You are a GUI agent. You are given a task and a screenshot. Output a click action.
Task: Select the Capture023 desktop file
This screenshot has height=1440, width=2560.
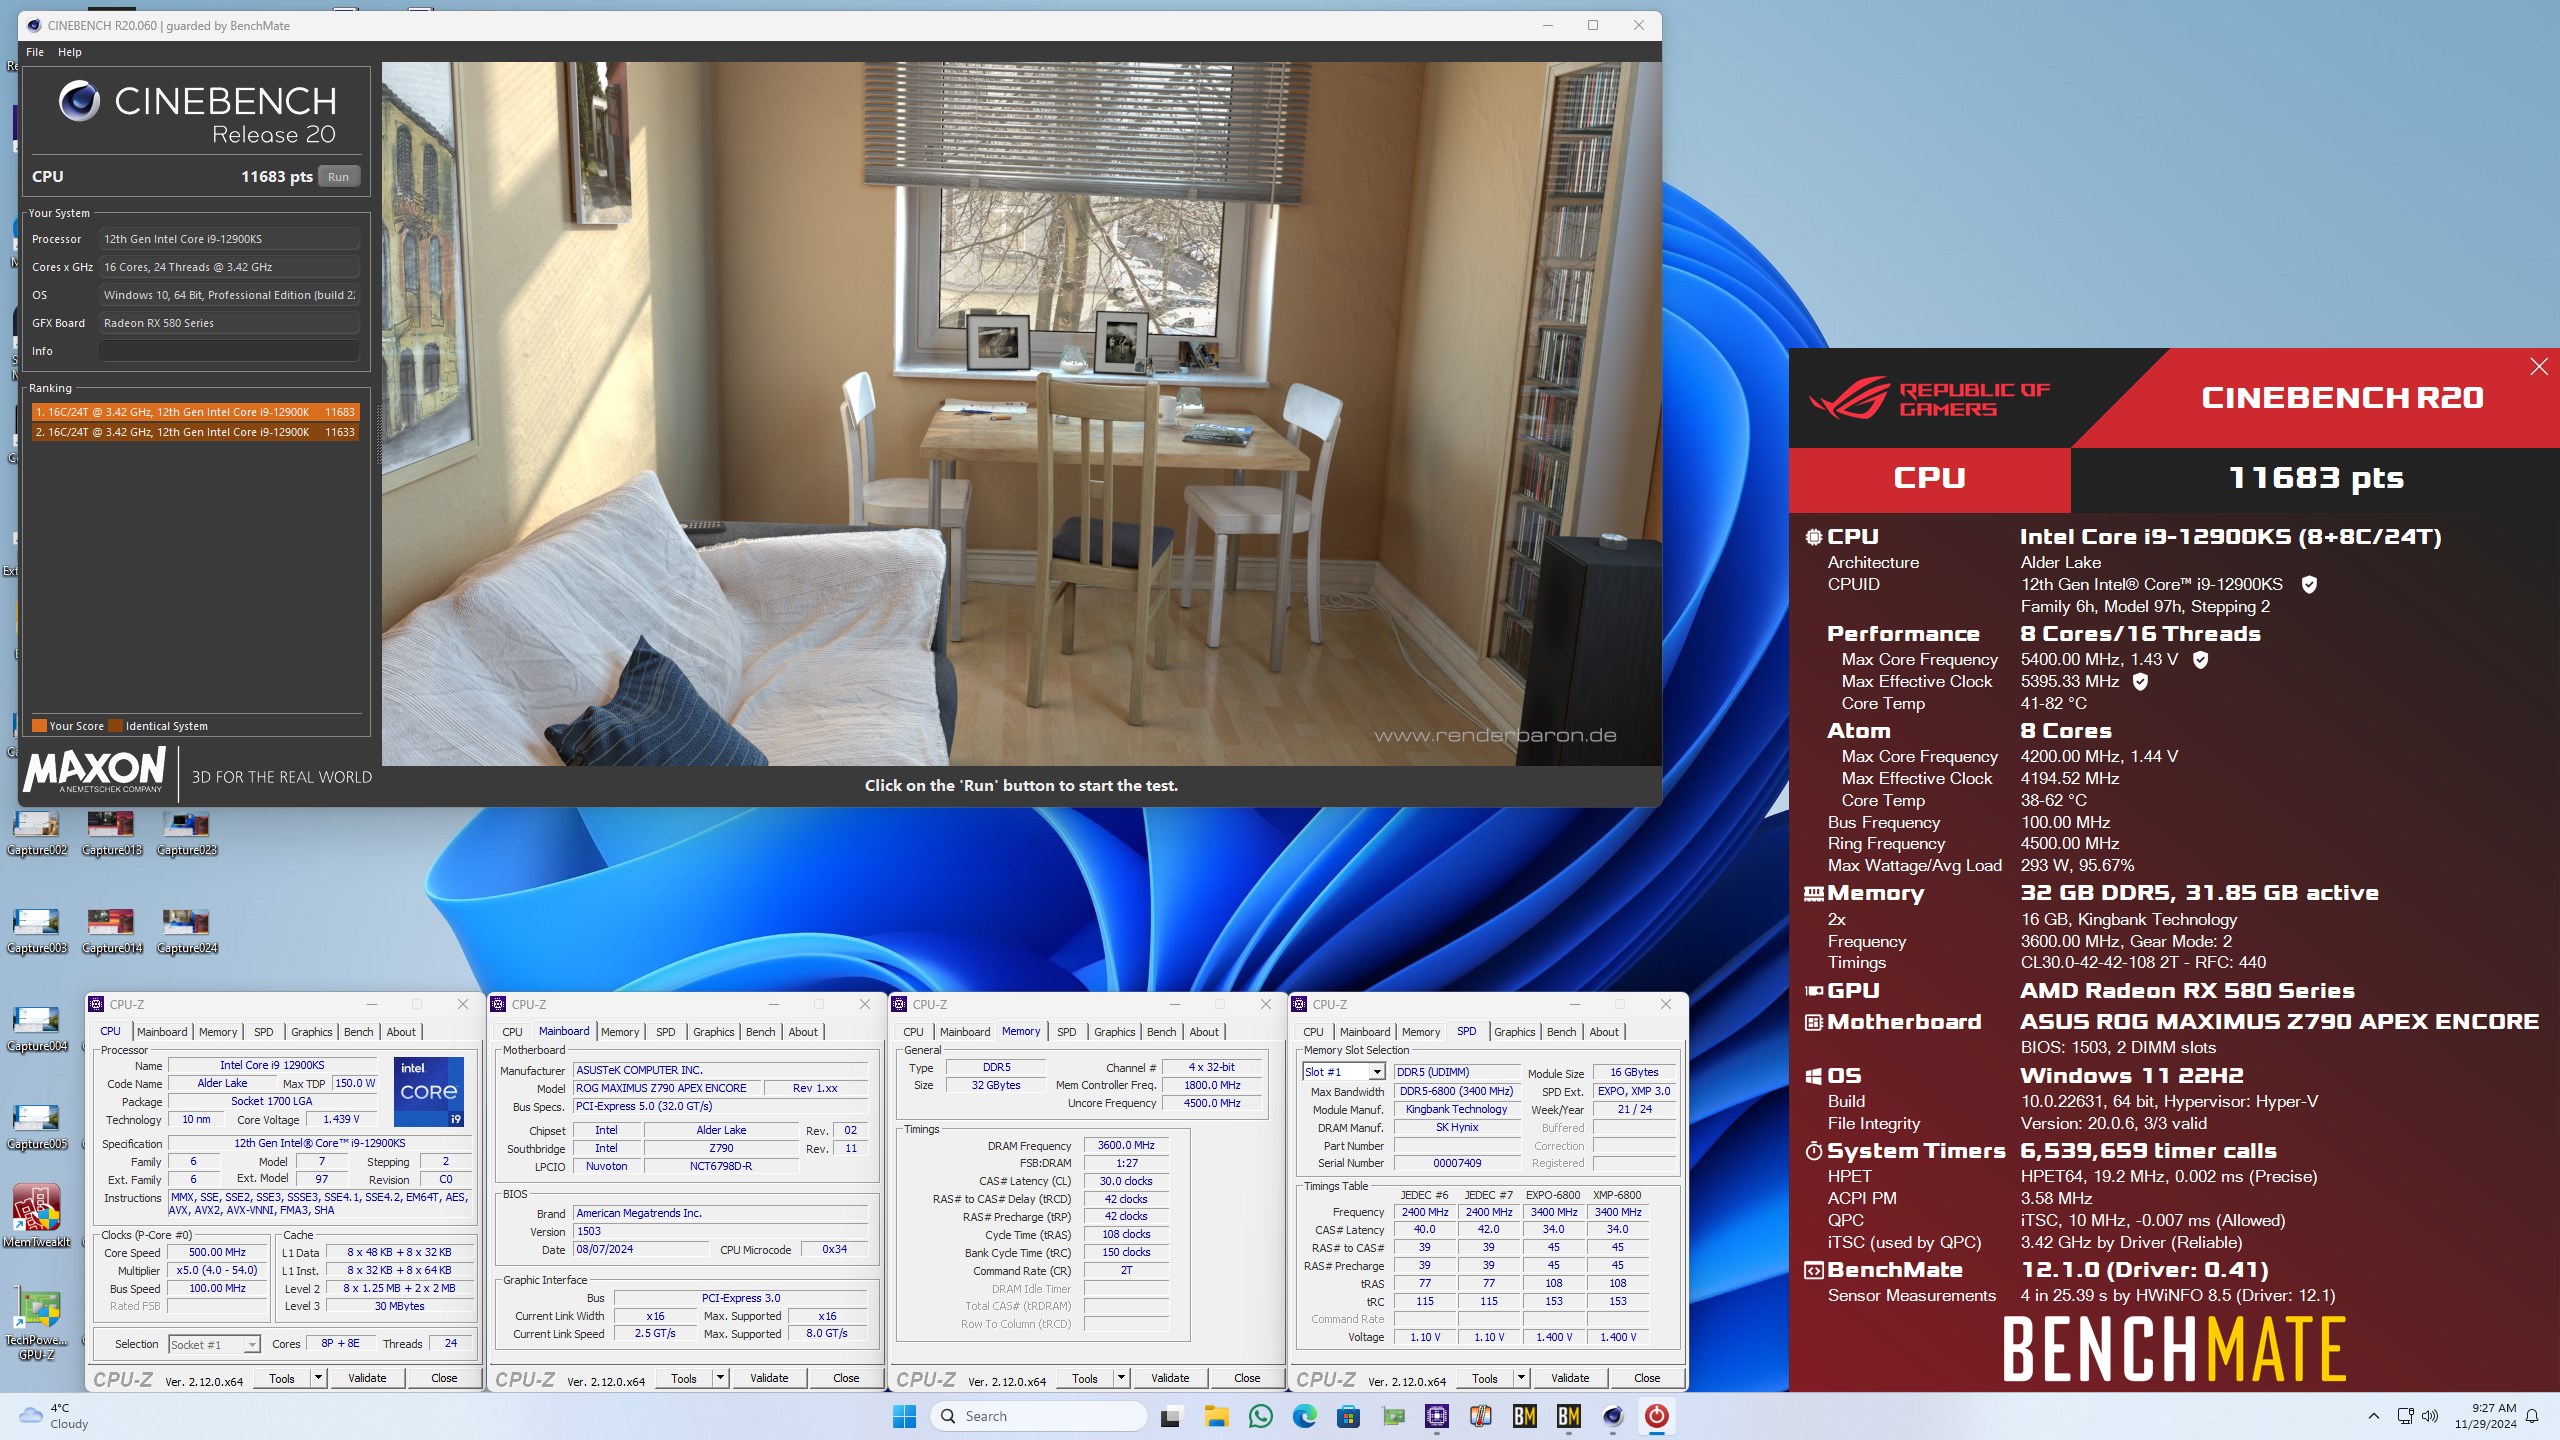[186, 834]
